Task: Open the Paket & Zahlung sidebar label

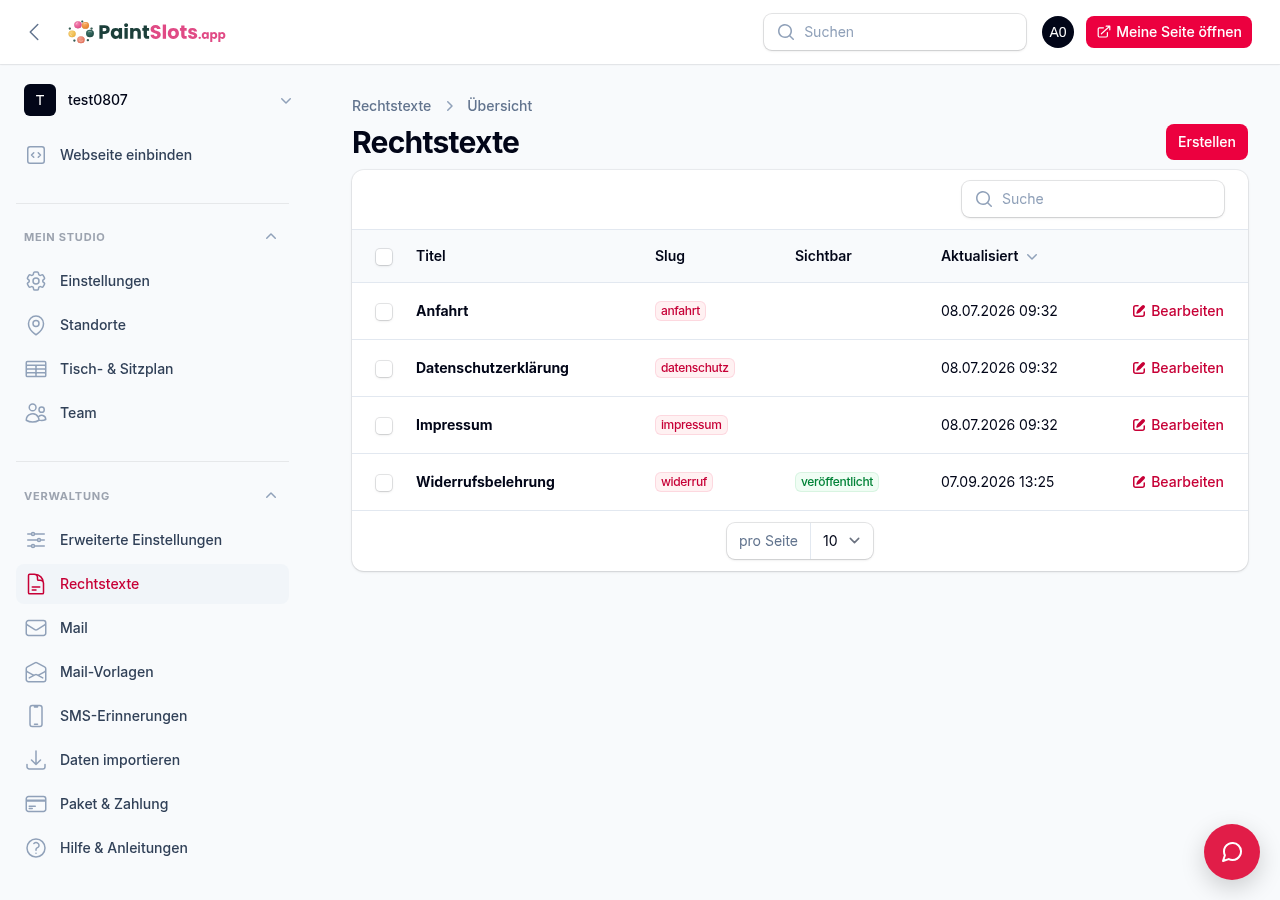Action: click(x=114, y=804)
